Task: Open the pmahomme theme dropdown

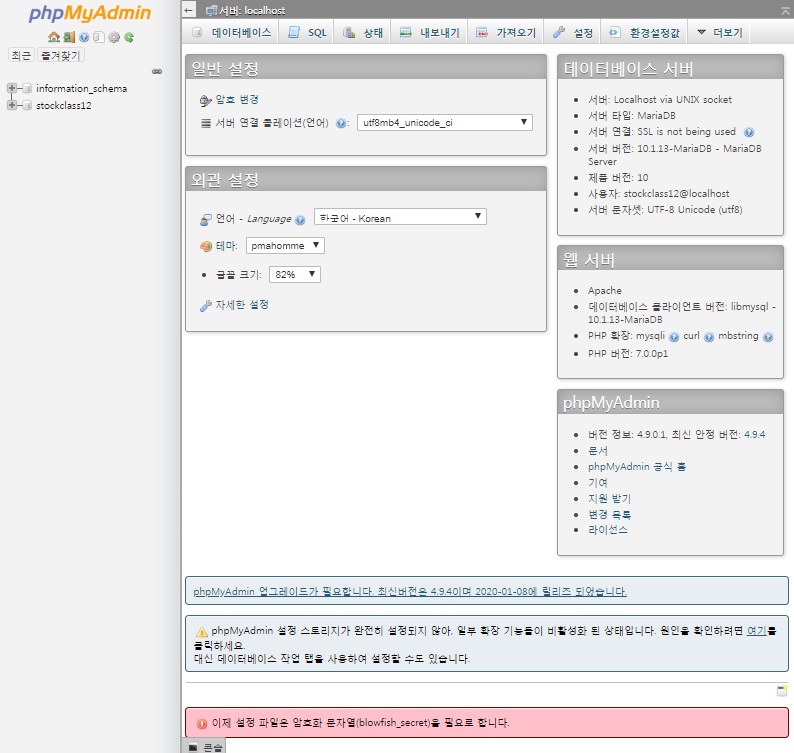Action: click(x=285, y=245)
